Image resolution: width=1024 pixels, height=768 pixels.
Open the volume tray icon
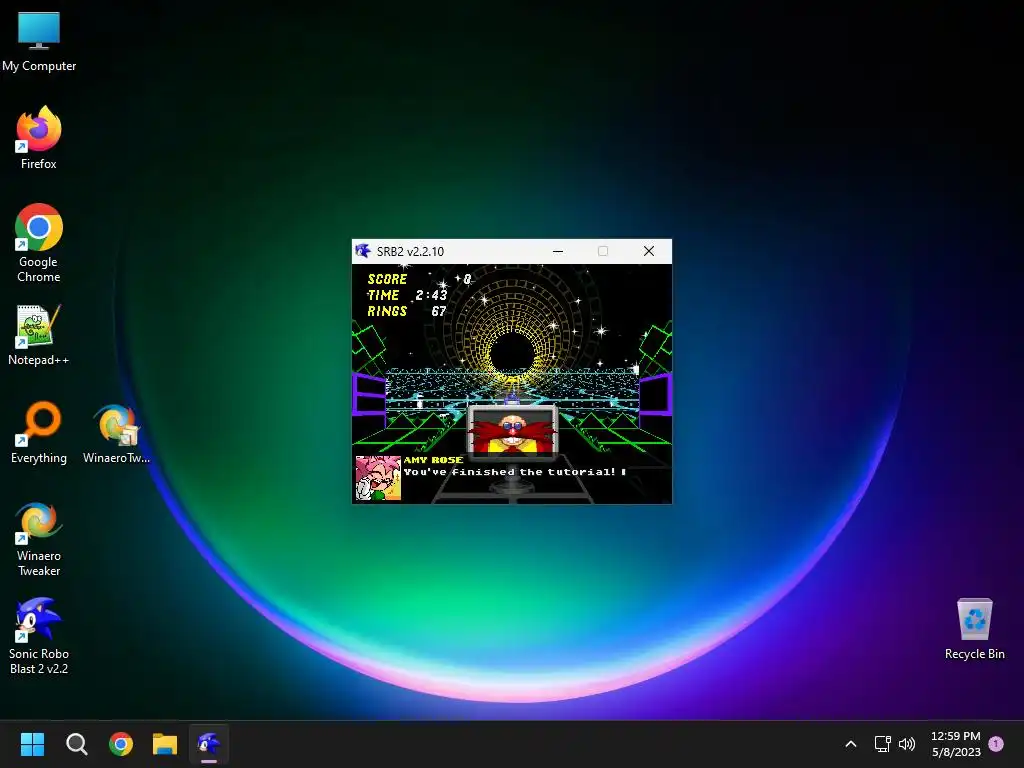906,744
